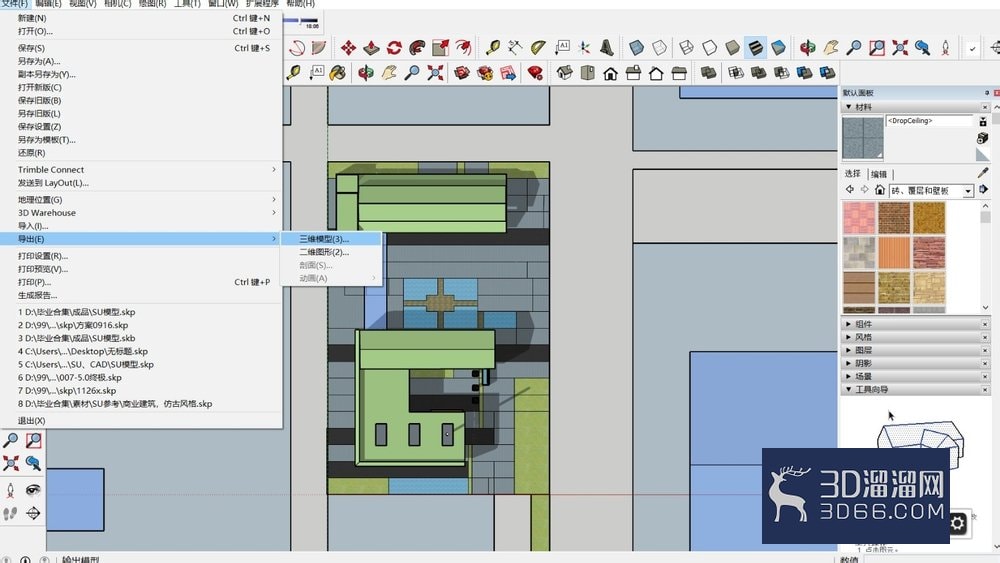
Task: Click 发送到 LayOut(L)... entry
Action: pos(141,183)
